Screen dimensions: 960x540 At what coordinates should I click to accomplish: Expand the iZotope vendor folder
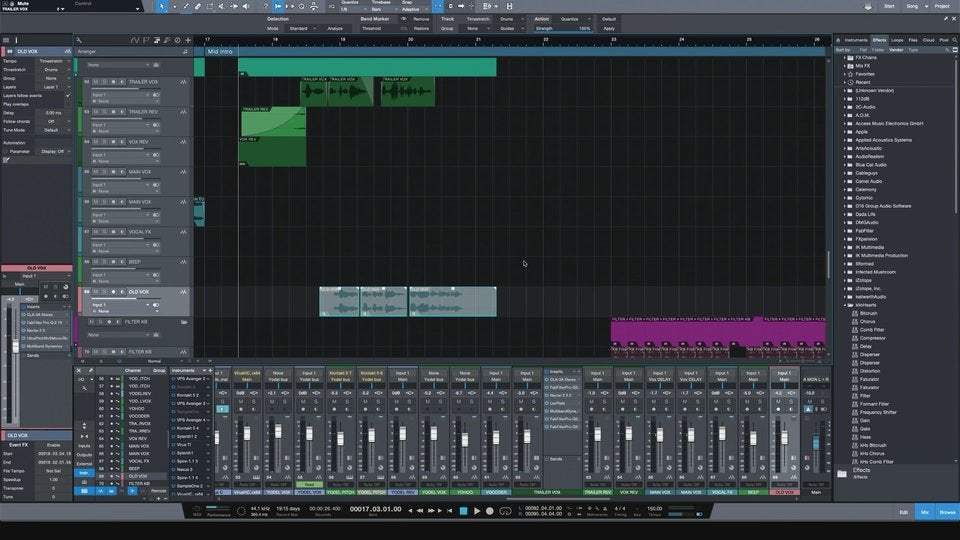tap(845, 280)
